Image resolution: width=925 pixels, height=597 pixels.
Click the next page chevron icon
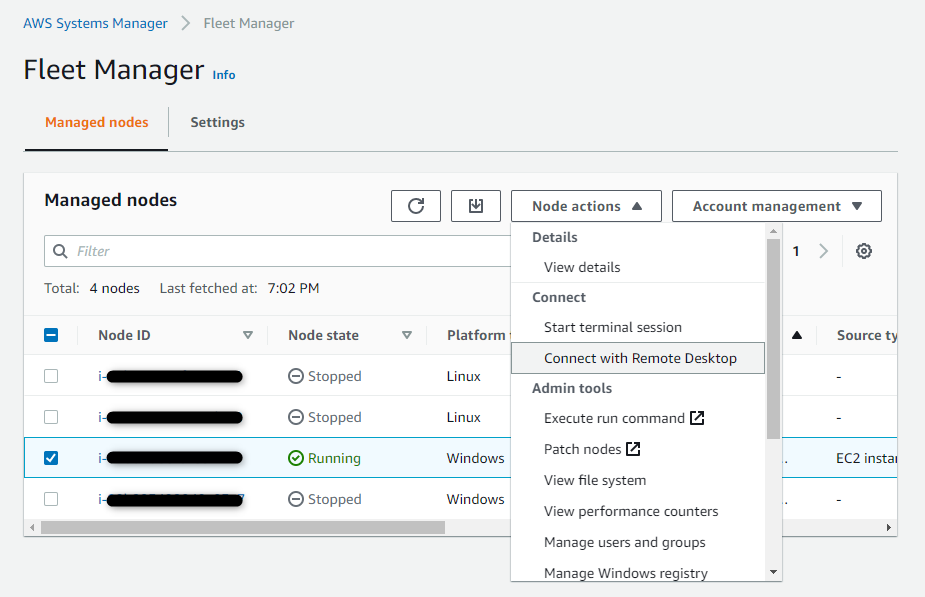824,251
